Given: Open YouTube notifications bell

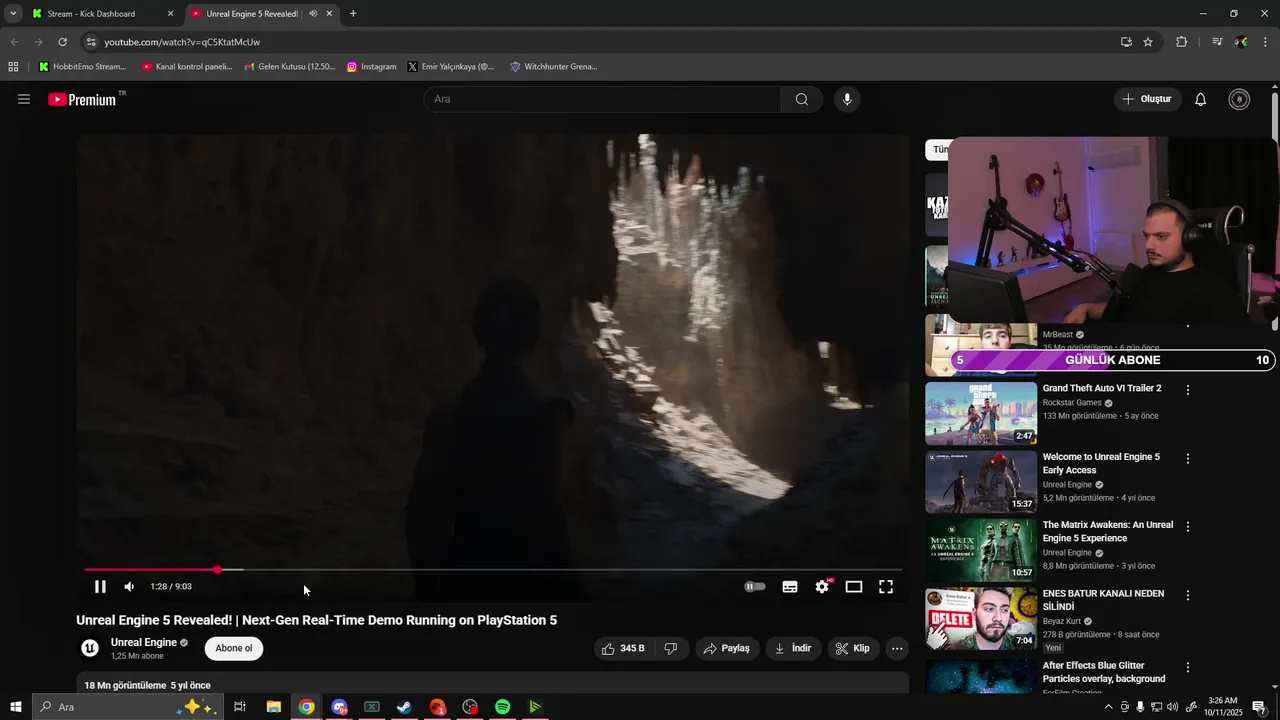Looking at the screenshot, I should click(x=1201, y=99).
